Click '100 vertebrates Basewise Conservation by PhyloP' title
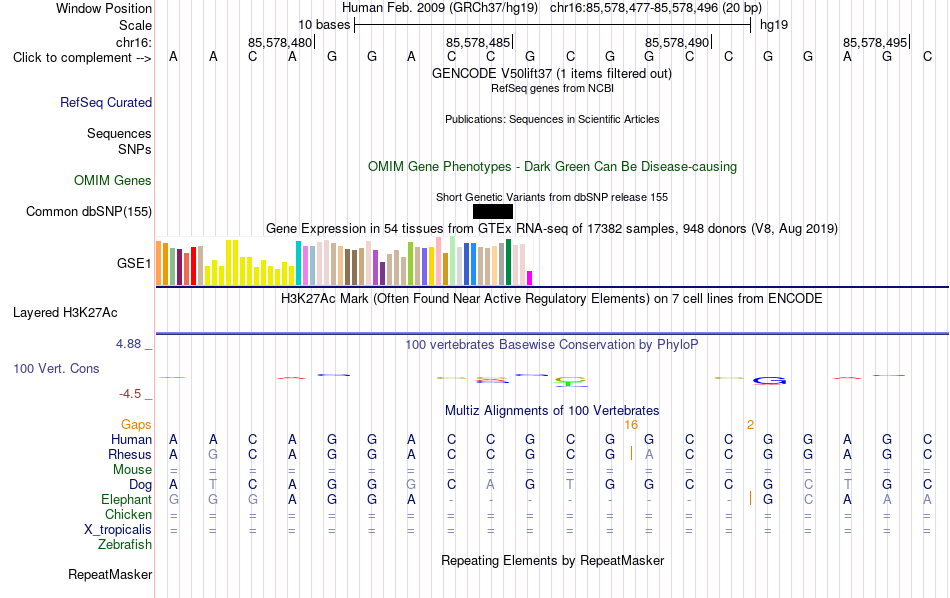The image size is (950, 598). pyautogui.click(x=552, y=345)
